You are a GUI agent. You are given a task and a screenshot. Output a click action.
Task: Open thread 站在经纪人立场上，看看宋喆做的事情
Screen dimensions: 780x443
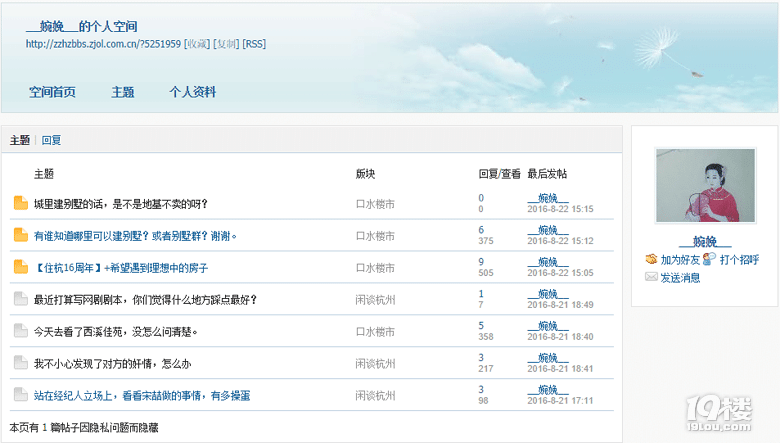click(x=142, y=396)
